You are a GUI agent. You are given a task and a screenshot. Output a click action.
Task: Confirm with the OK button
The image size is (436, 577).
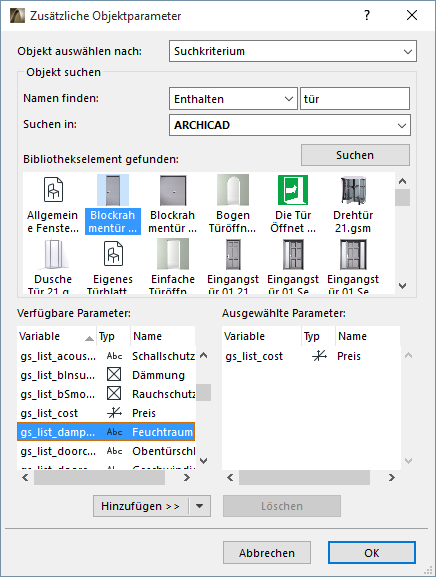click(372, 553)
